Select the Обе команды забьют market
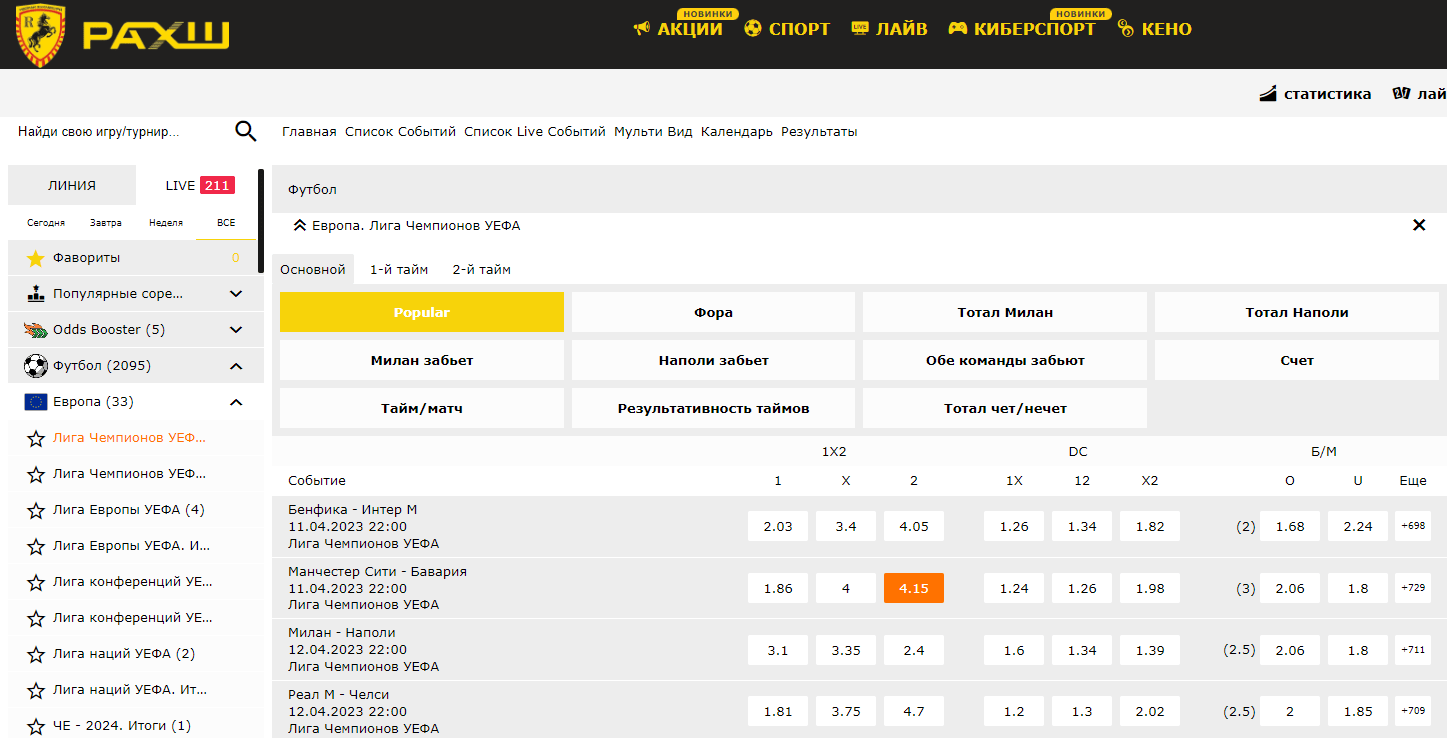This screenshot has height=738, width=1447. tap(1005, 360)
